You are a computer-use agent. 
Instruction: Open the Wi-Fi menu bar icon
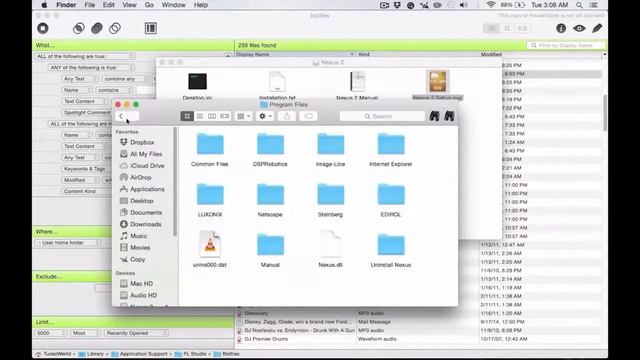point(491,5)
